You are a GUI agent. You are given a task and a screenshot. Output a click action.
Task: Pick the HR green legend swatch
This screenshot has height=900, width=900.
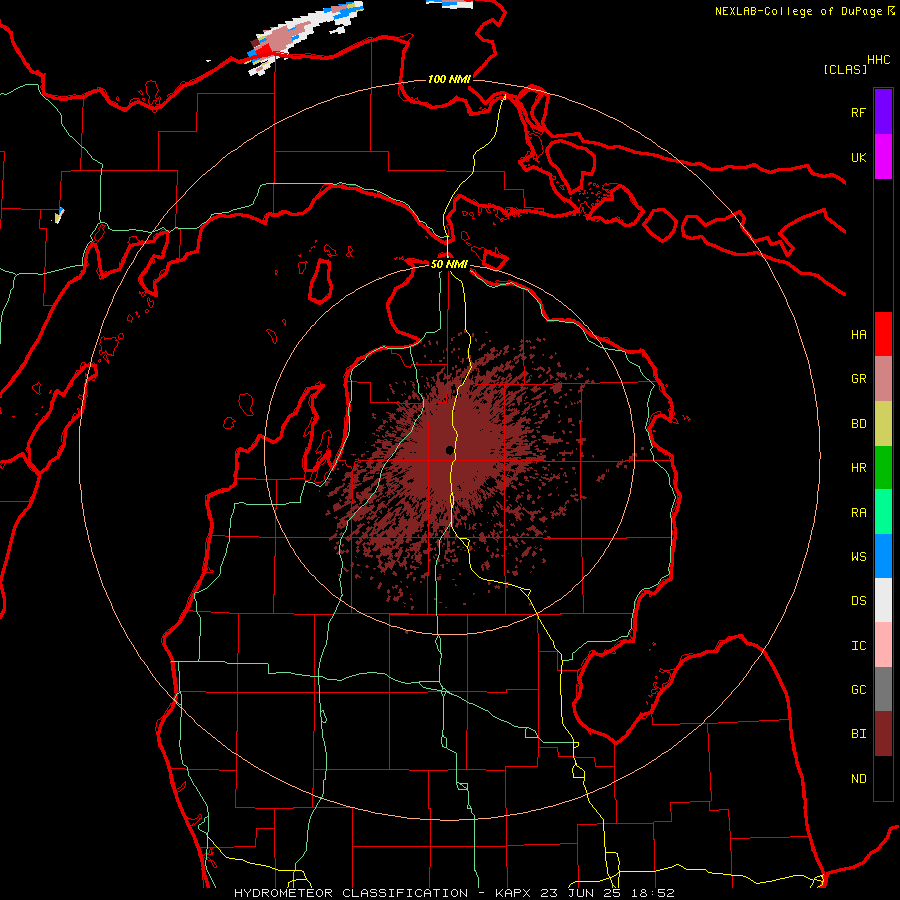(x=883, y=467)
